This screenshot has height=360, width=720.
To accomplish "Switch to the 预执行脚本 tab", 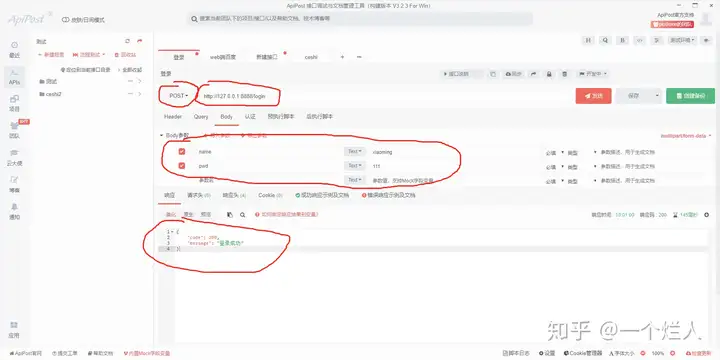I will pyautogui.click(x=281, y=117).
